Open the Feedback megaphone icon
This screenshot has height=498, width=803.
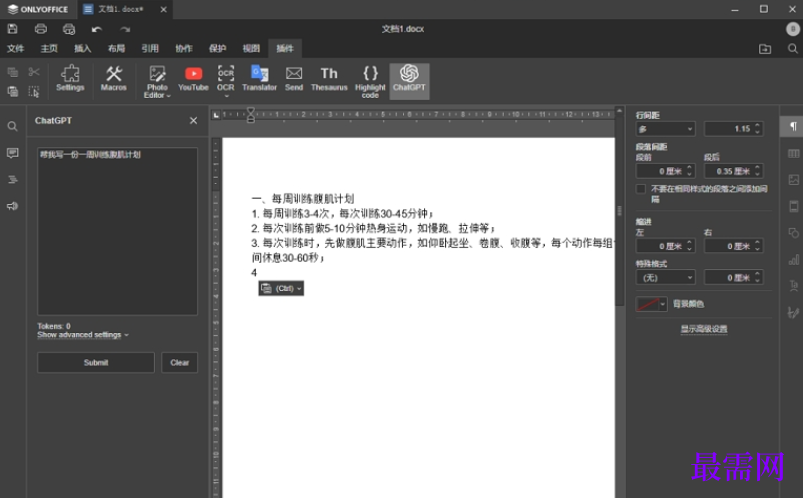pyautogui.click(x=13, y=206)
